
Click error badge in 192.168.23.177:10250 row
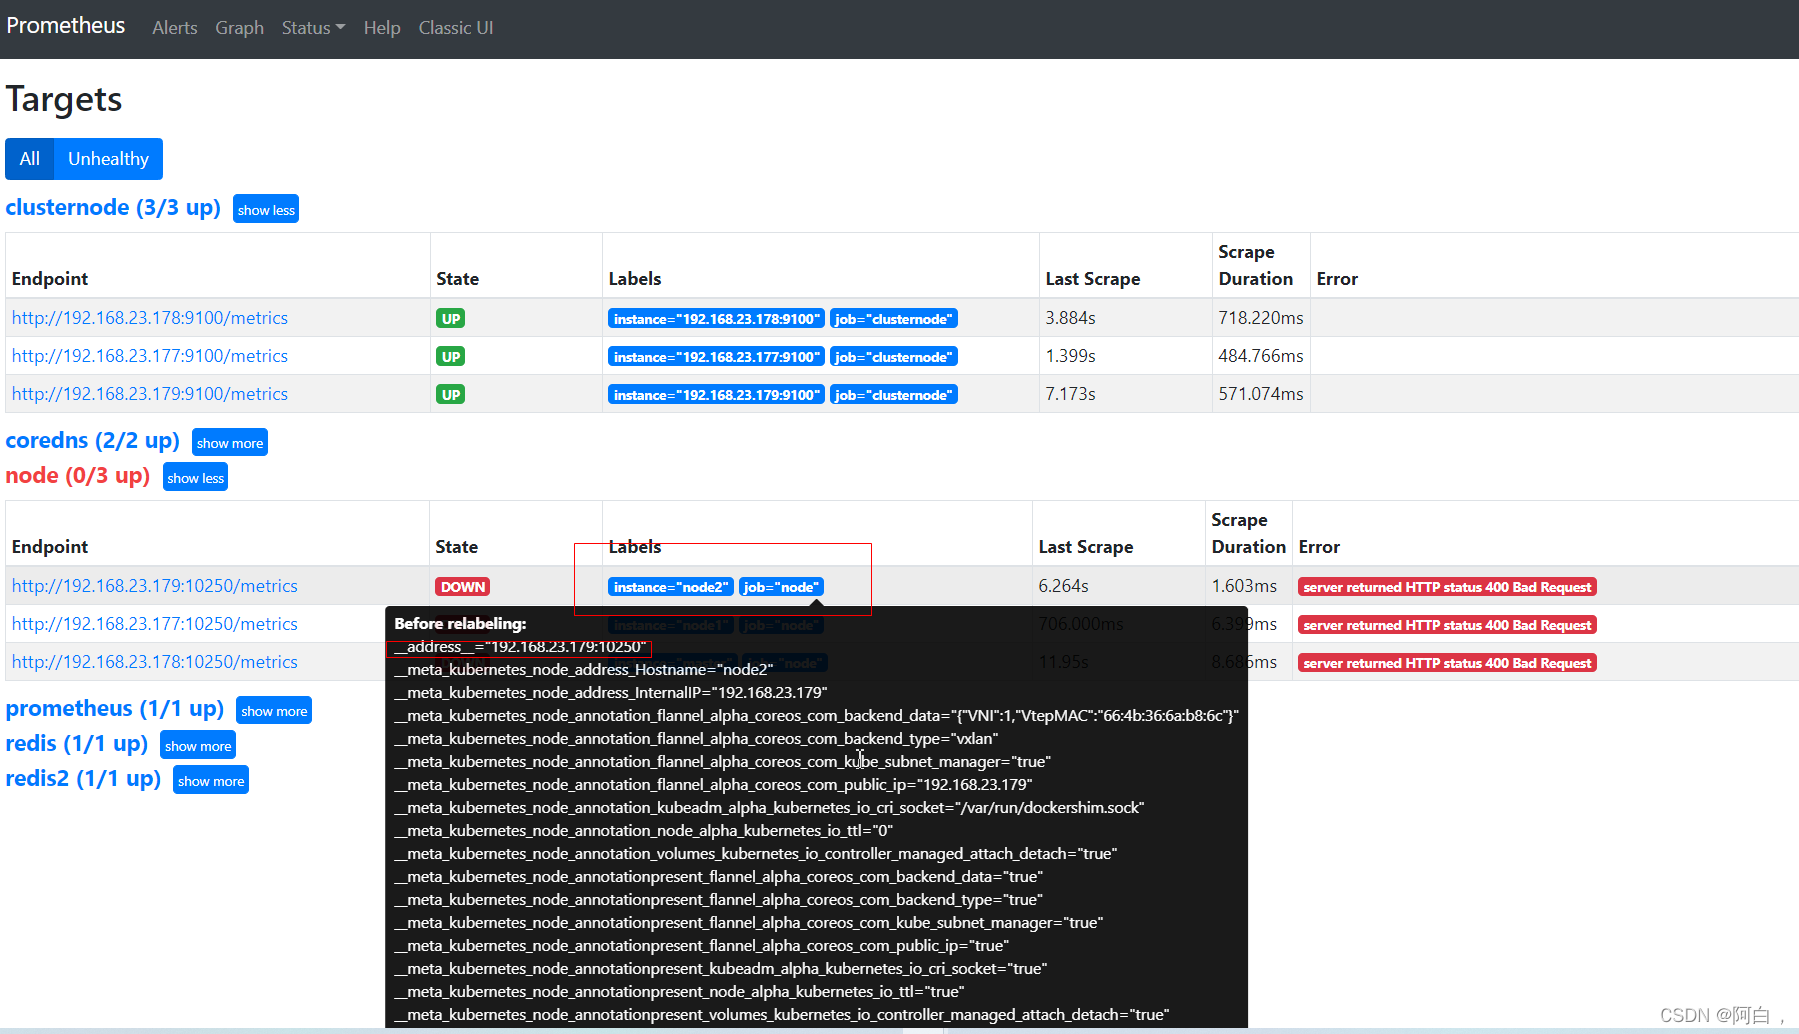coord(1447,625)
